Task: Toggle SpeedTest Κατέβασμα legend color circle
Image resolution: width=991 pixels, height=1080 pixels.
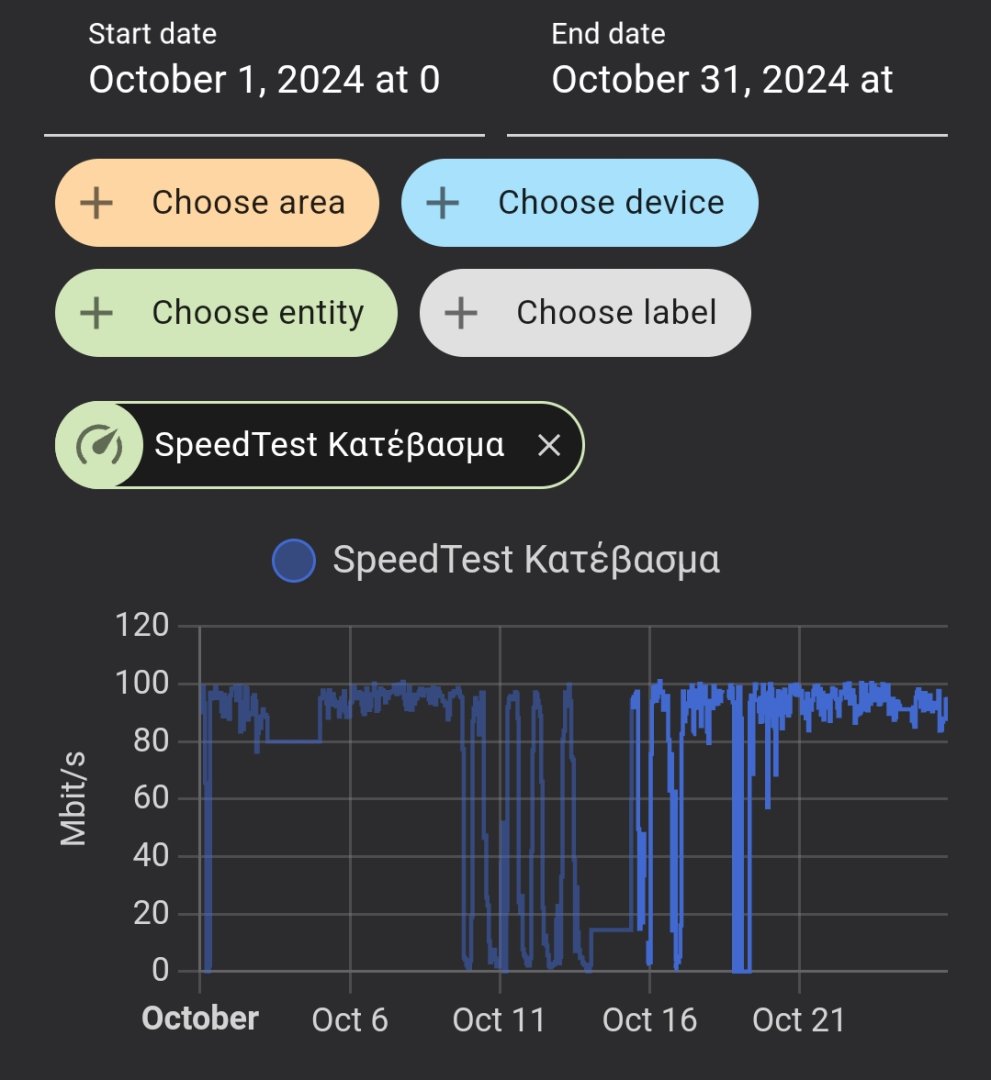Action: click(294, 560)
